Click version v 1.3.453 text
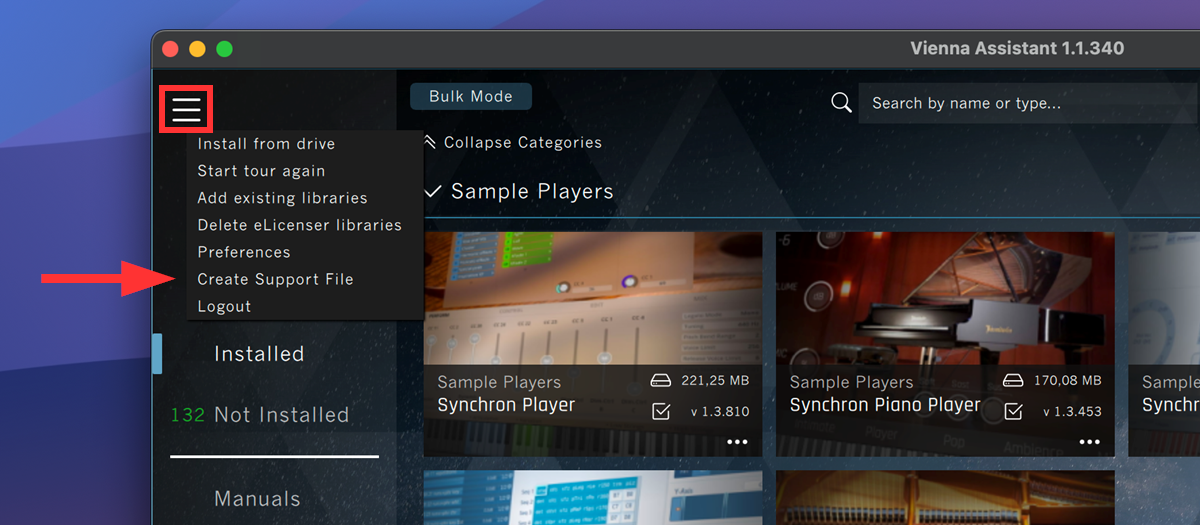 click(1072, 411)
